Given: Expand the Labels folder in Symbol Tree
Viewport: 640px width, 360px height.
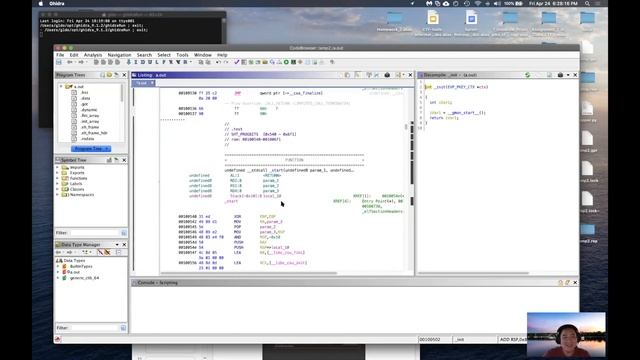Looking at the screenshot, I should 58,184.
